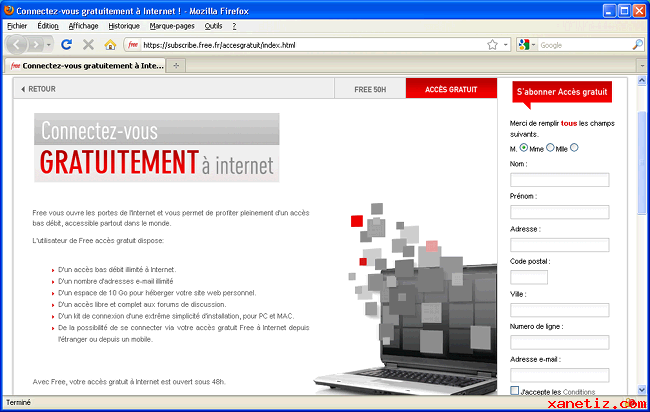This screenshot has width=650, height=412.
Task: Click the Adresse input field
Action: [x=560, y=245]
